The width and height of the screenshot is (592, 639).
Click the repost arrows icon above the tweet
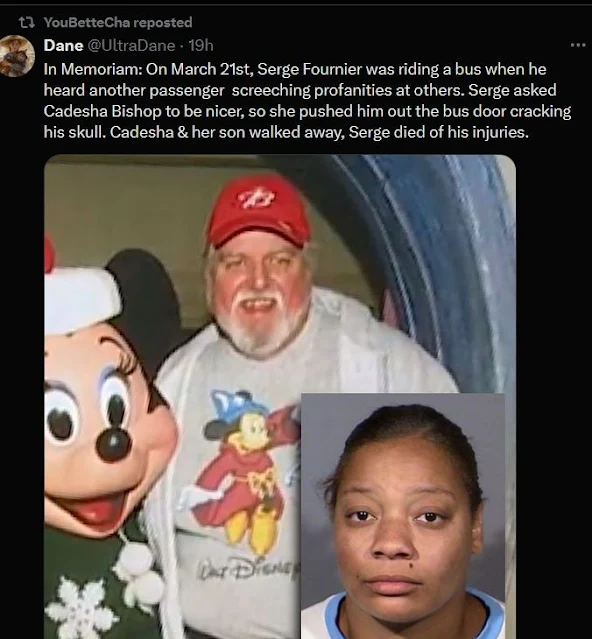[26, 22]
